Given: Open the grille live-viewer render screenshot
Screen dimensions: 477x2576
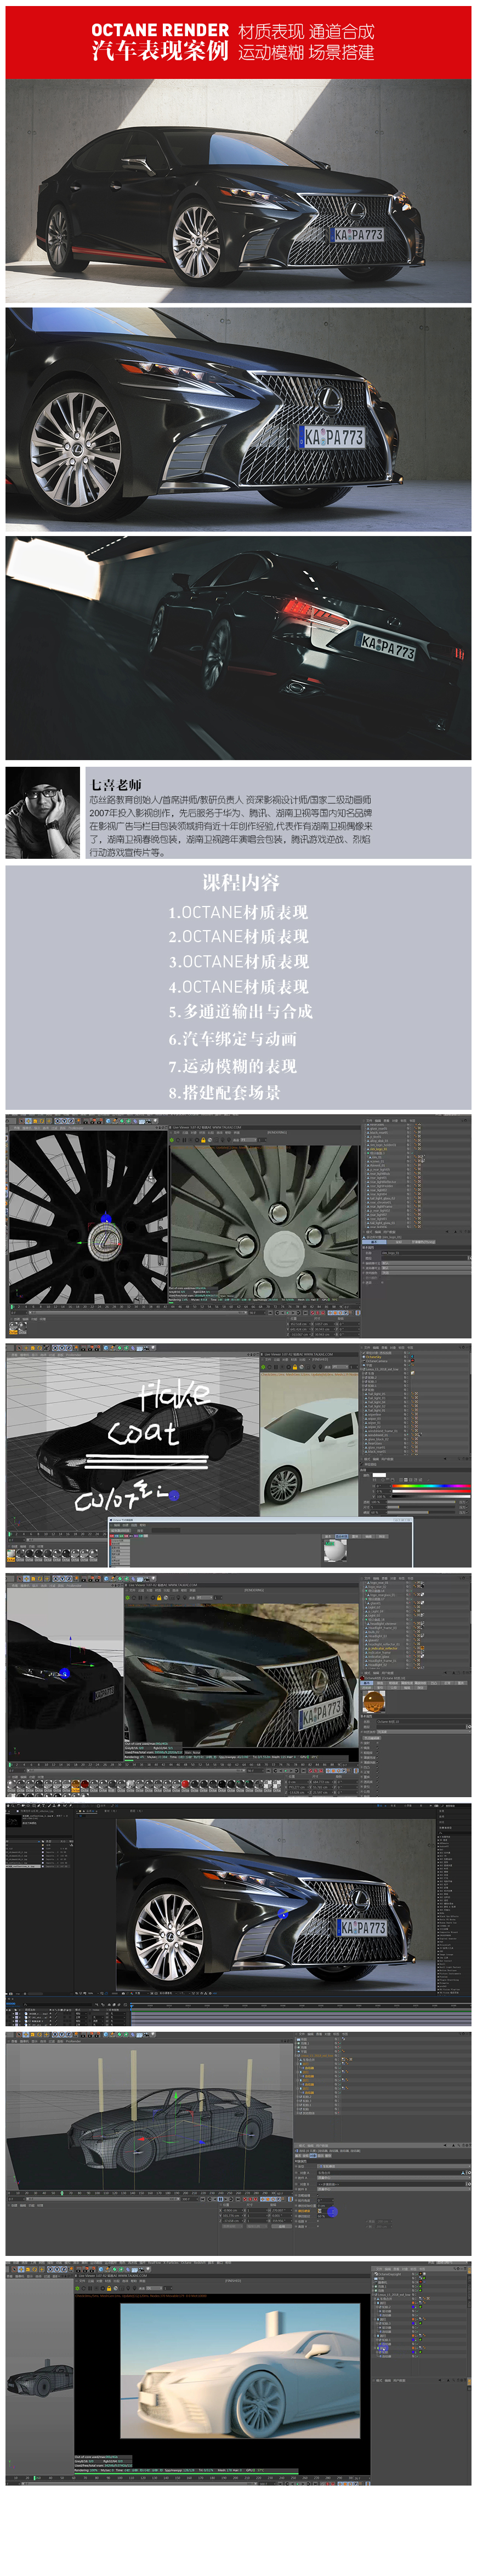Looking at the screenshot, I should (238, 1685).
